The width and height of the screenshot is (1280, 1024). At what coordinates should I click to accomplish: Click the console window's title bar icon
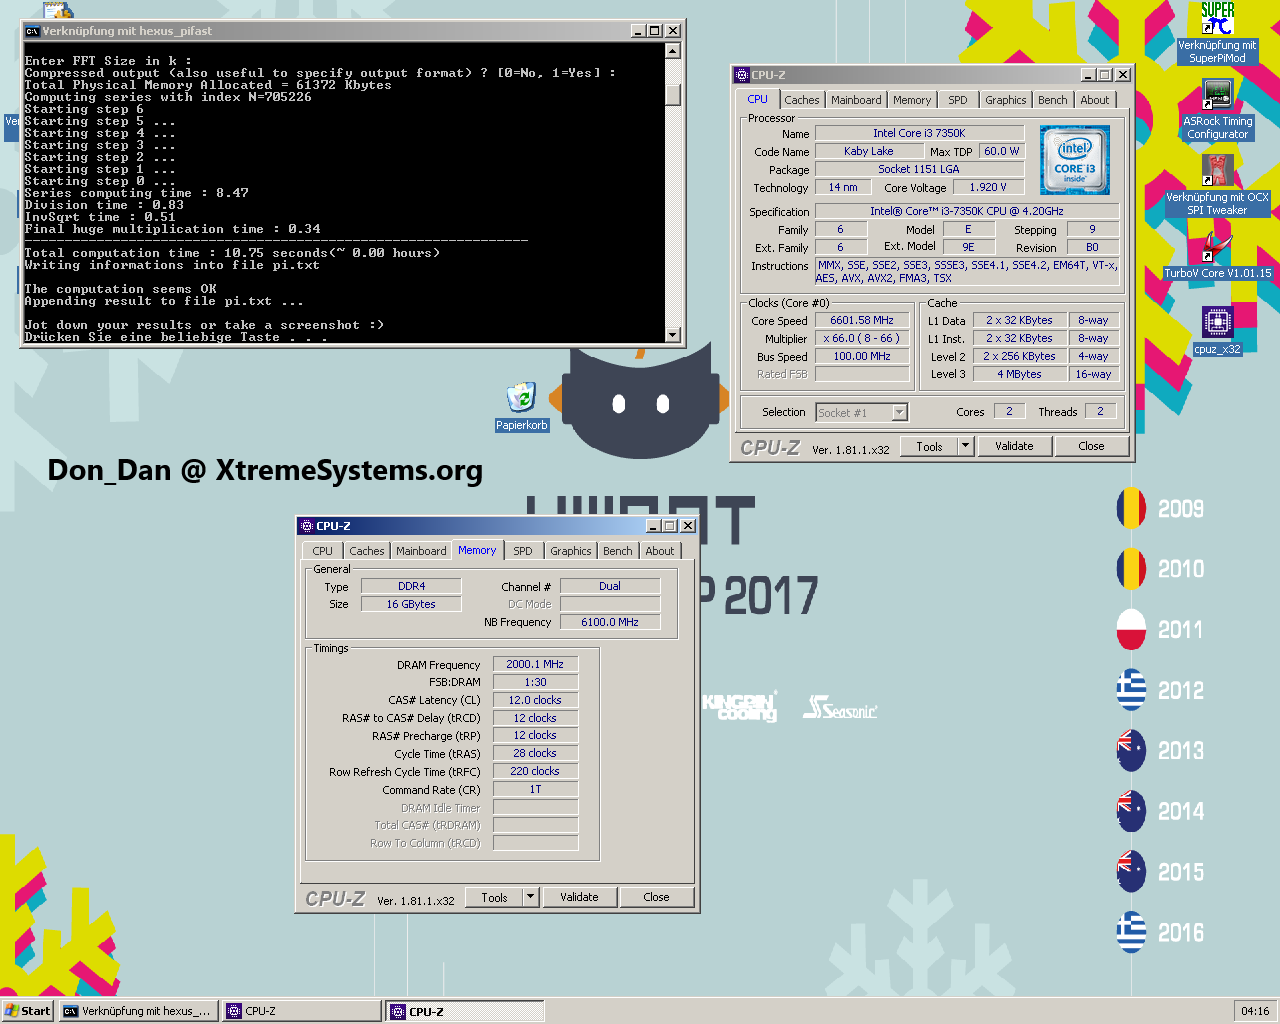32,31
